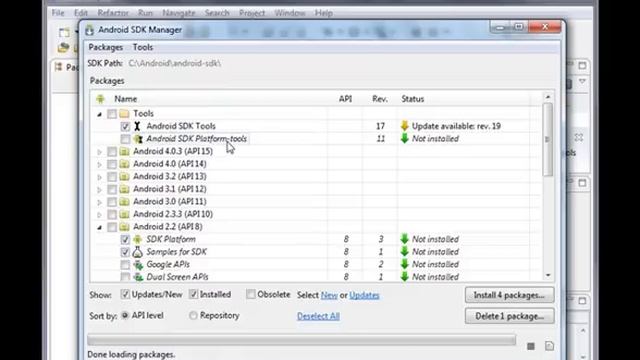Toggle the Updates/New show checkbox
Image resolution: width=640 pixels, height=360 pixels.
coord(125,294)
